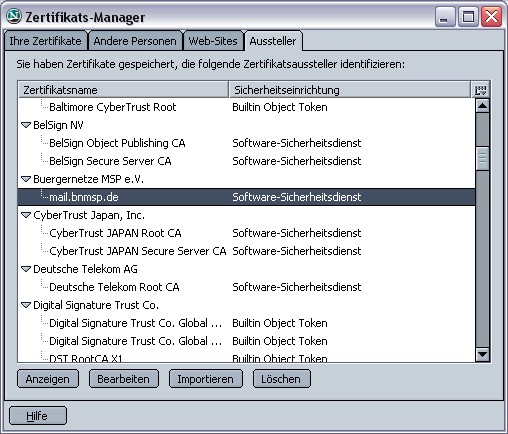
Task: Click the Anzeigen button
Action: pos(48,379)
